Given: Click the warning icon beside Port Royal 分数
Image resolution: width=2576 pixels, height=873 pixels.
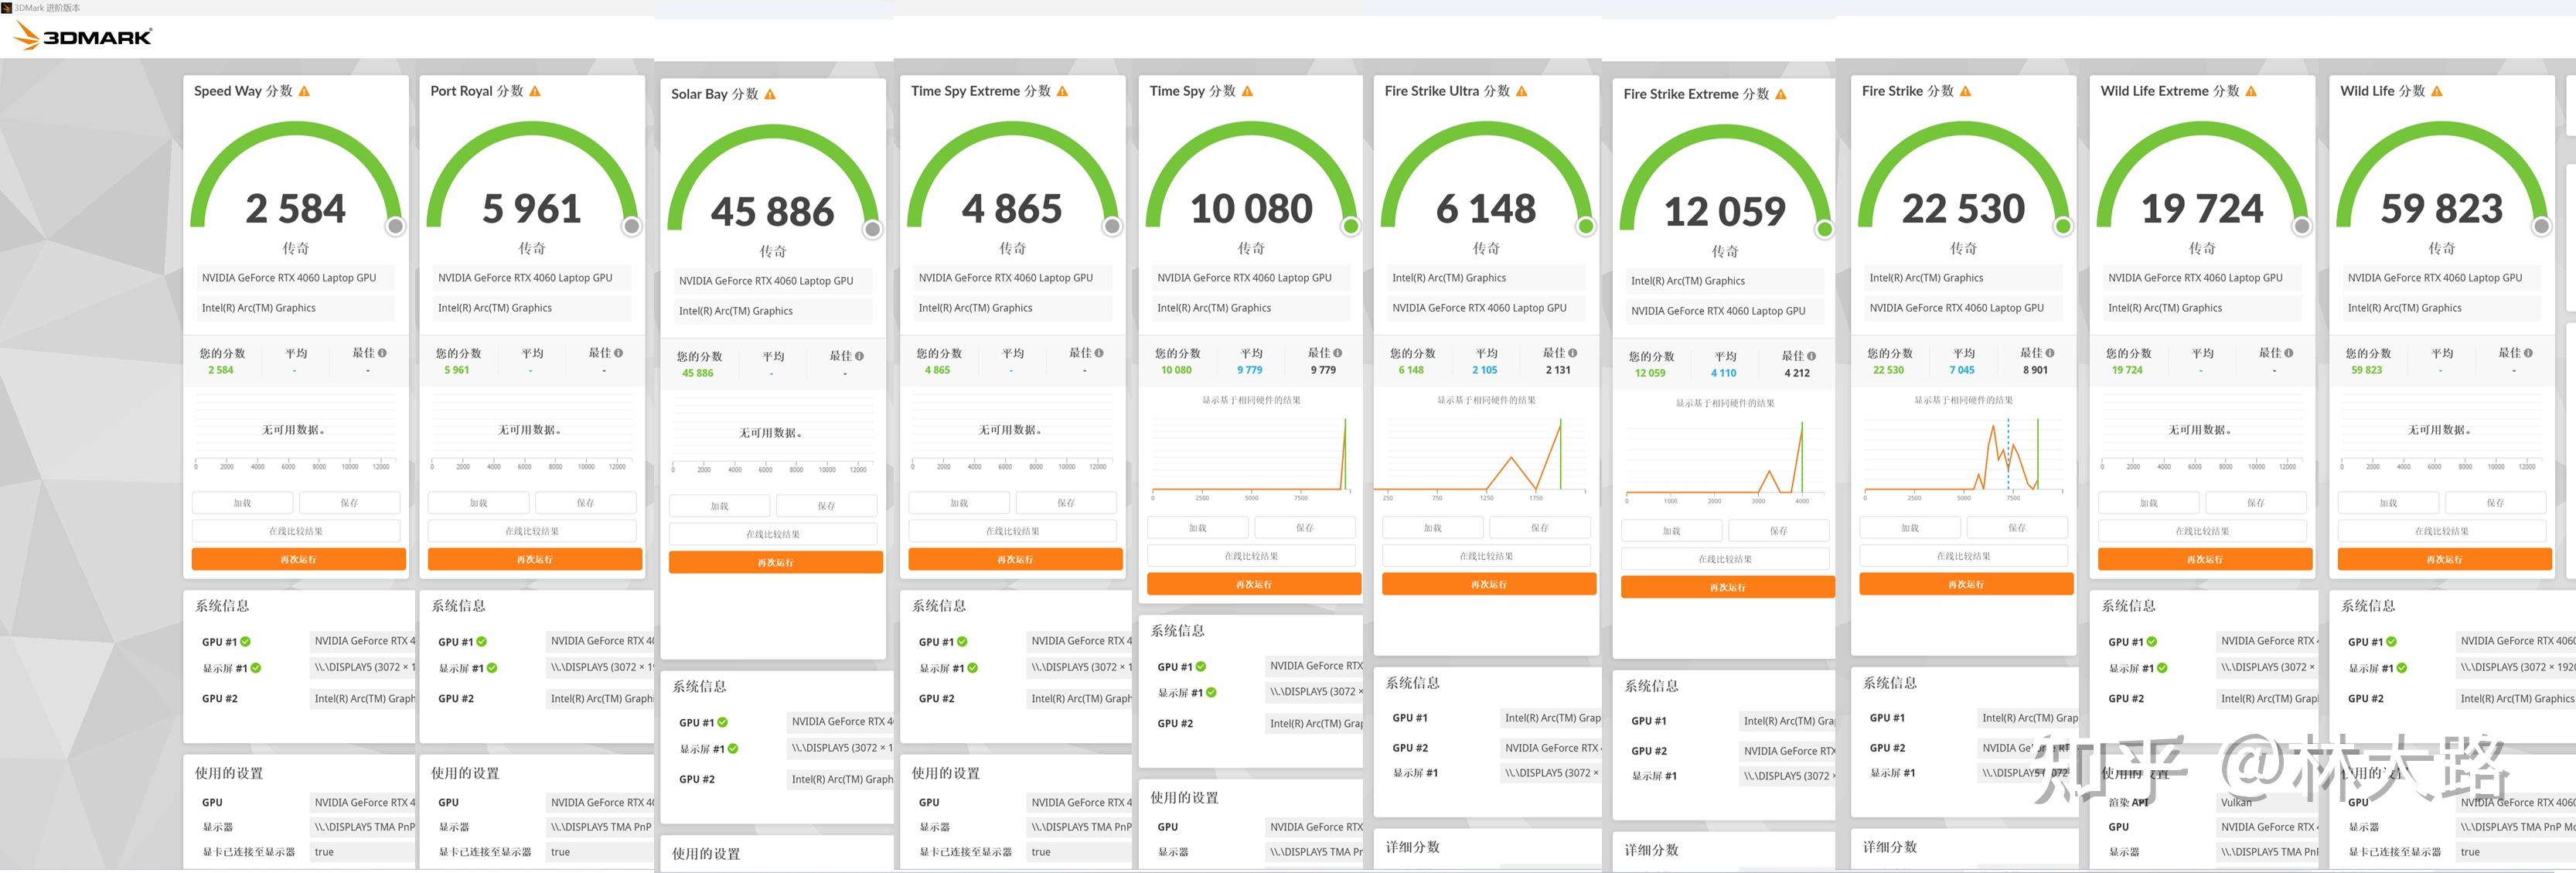Looking at the screenshot, I should coord(535,91).
